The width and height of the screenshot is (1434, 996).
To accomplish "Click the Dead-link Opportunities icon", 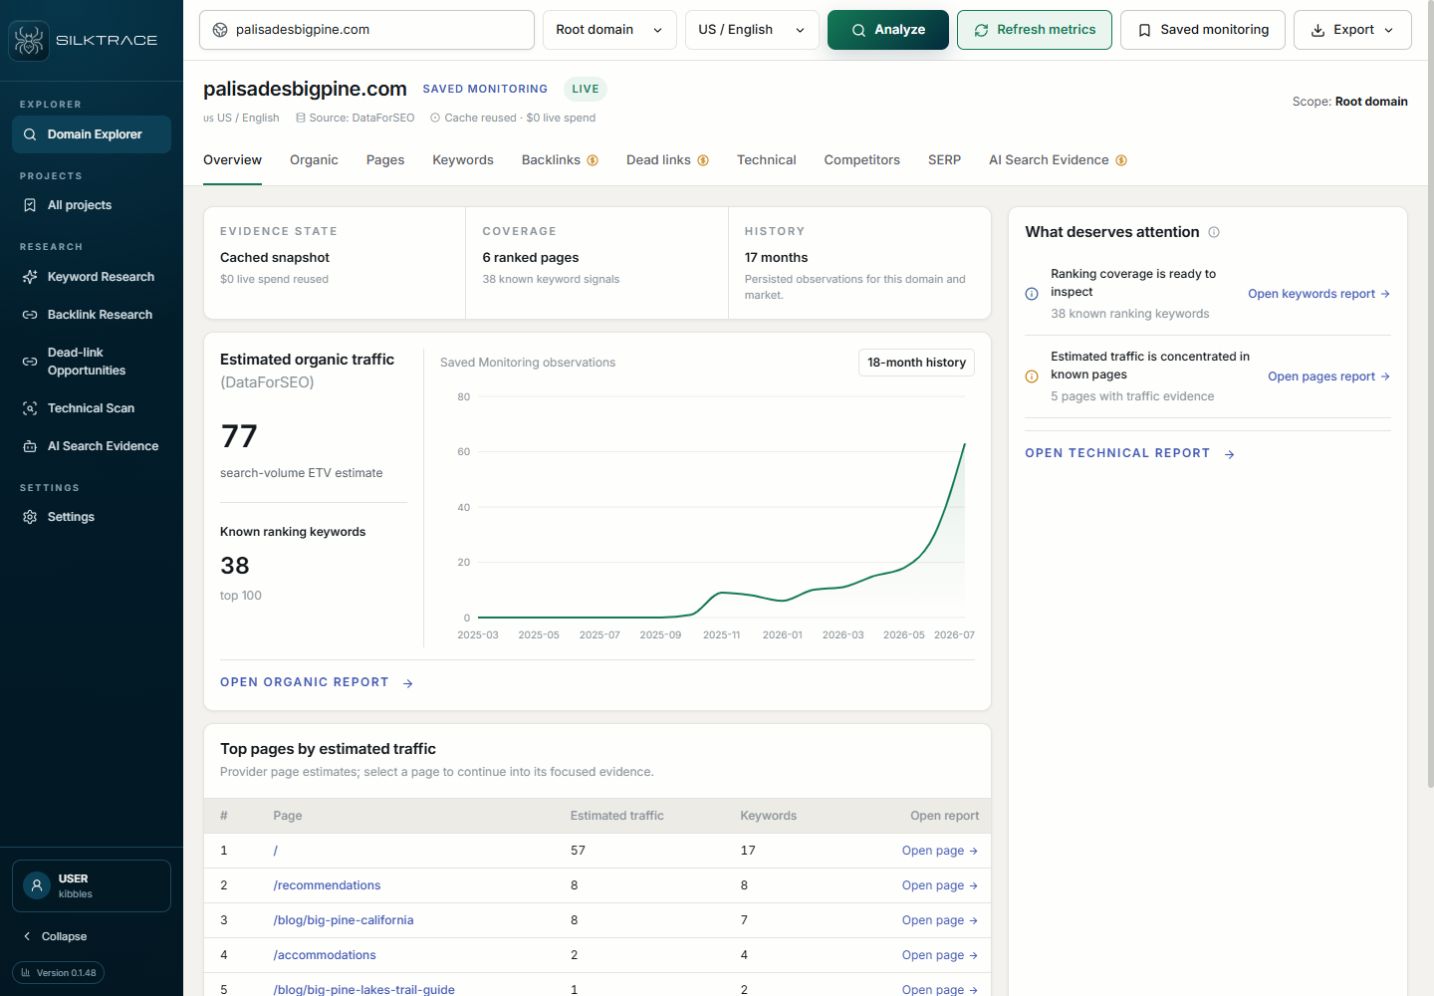I will (30, 361).
